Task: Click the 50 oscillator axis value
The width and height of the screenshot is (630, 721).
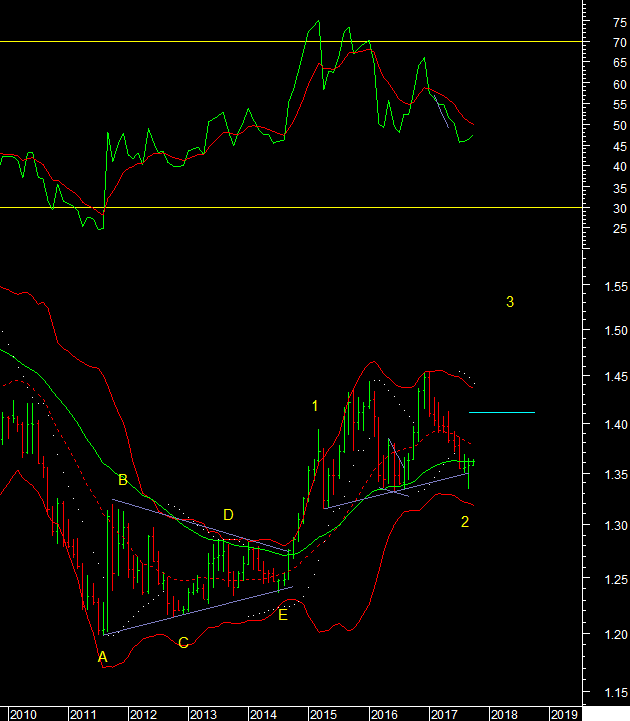Action: pyautogui.click(x=620, y=126)
